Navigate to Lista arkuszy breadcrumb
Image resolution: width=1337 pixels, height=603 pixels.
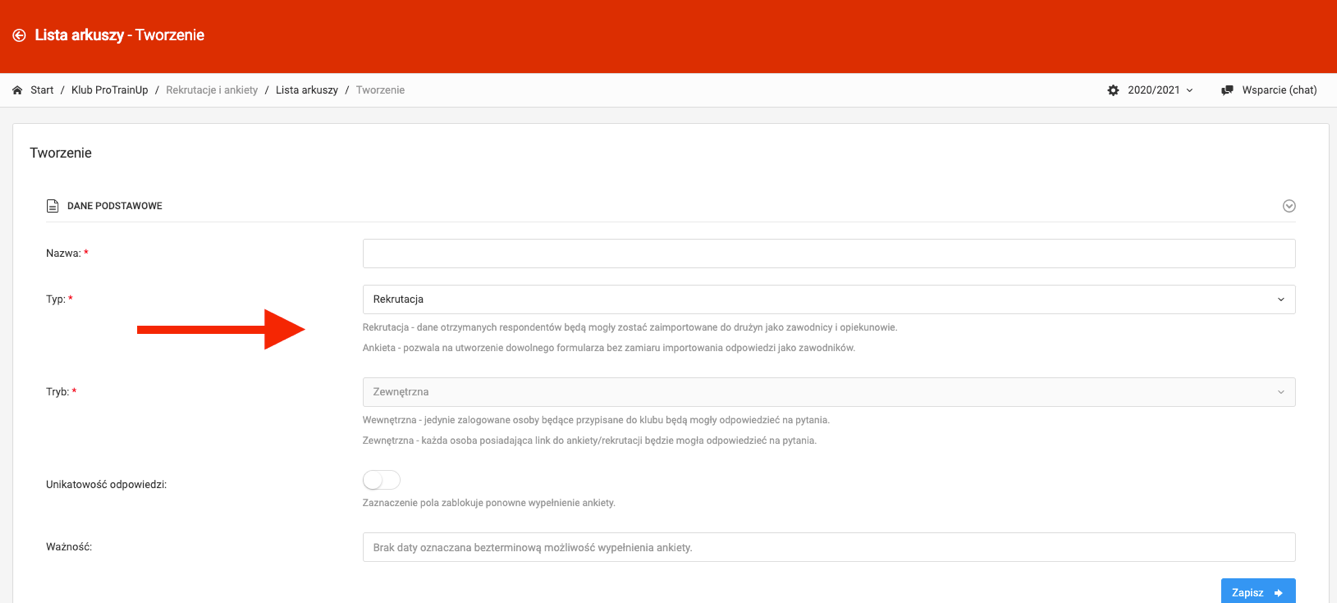coord(306,90)
